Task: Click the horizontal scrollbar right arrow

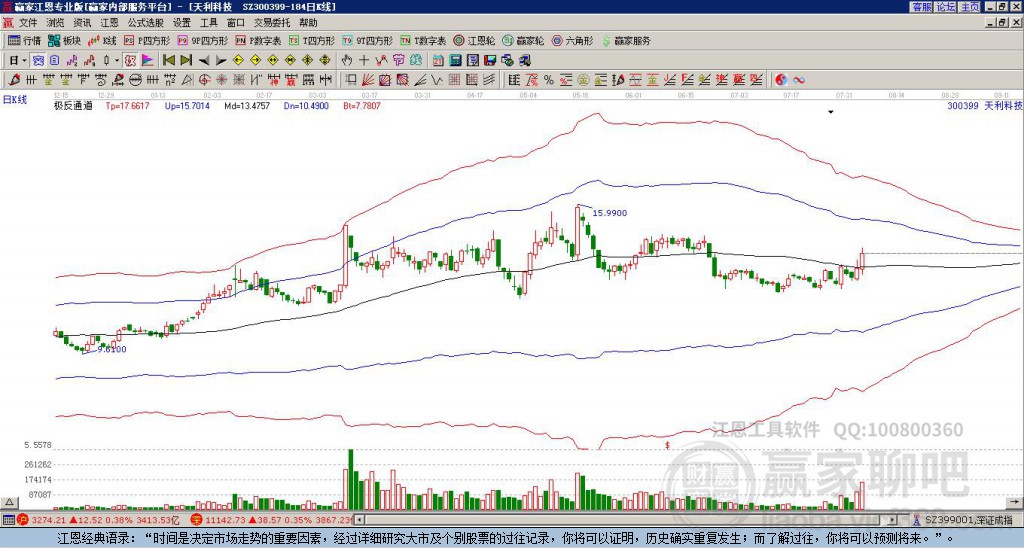Action: 893,520
